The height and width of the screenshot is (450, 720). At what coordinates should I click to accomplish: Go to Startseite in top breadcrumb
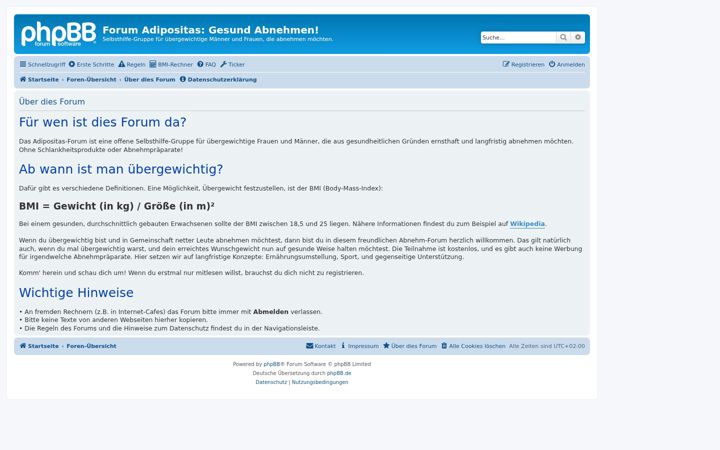39,80
